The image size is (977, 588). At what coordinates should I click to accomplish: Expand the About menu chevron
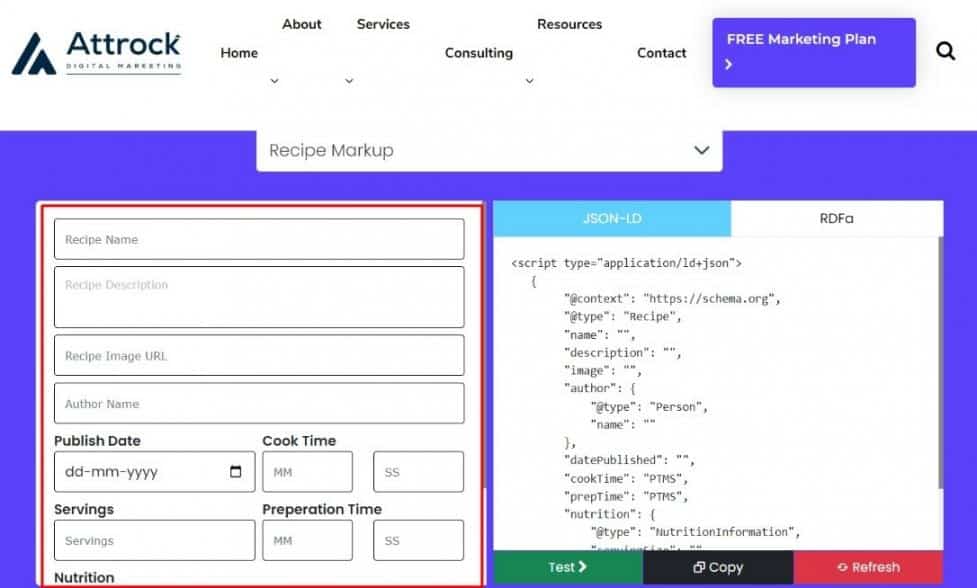(274, 81)
